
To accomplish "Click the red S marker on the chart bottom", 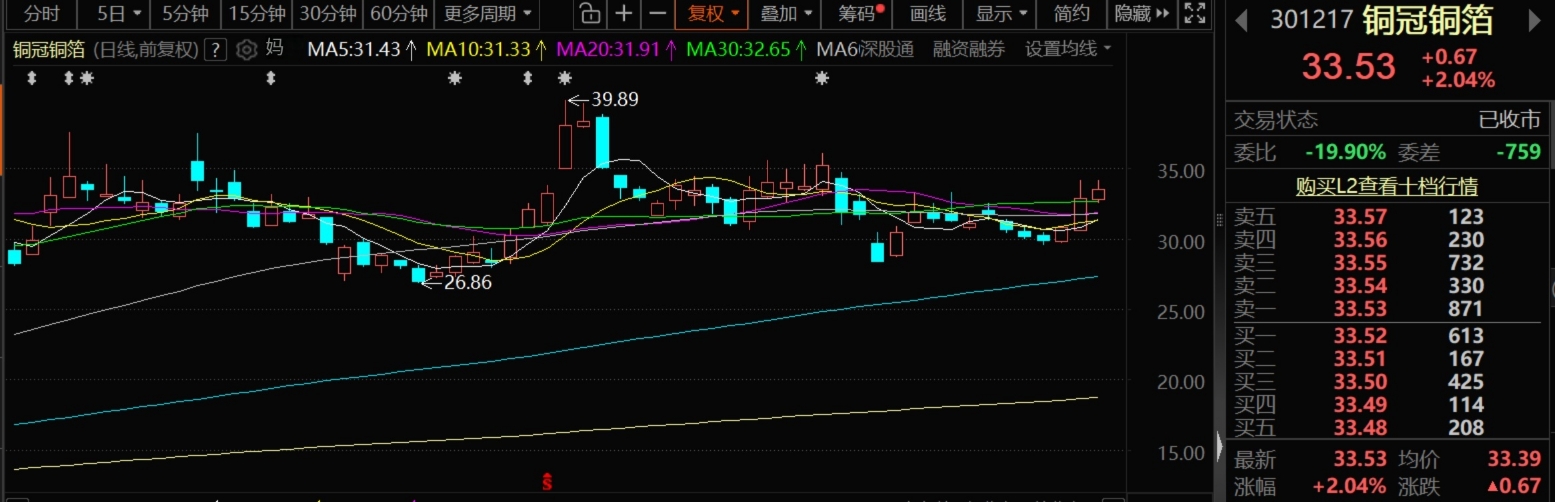I will click(547, 482).
